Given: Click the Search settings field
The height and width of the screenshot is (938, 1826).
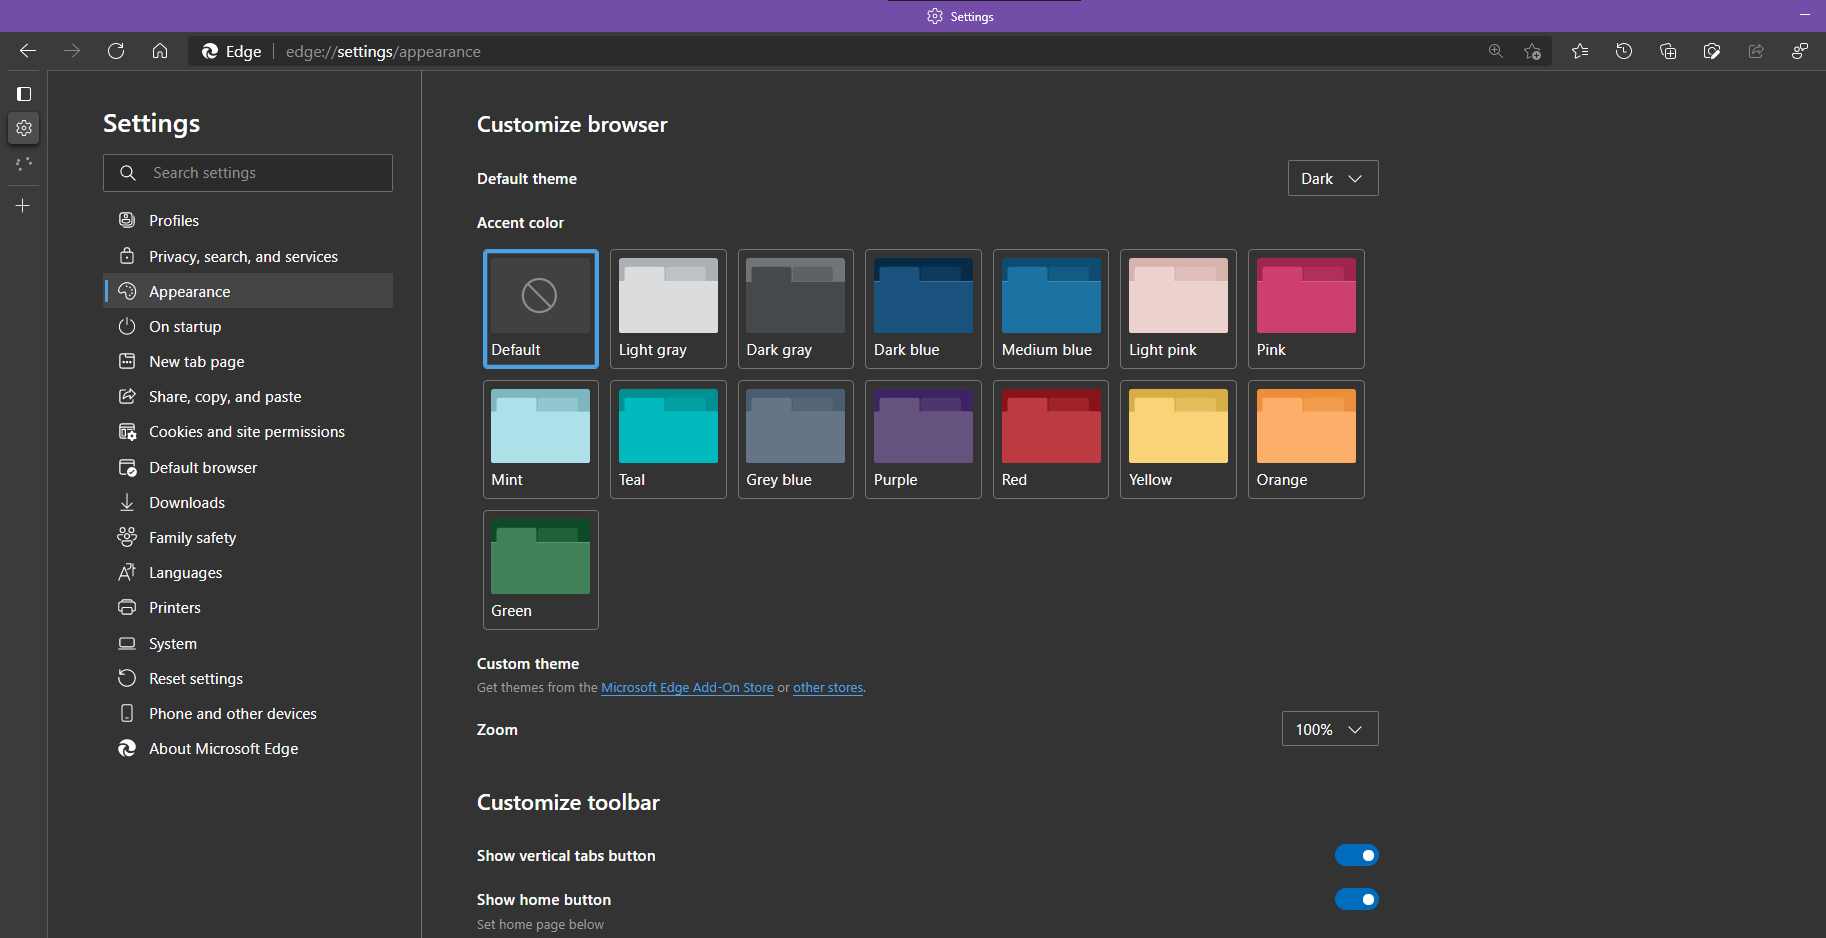Looking at the screenshot, I should [247, 172].
